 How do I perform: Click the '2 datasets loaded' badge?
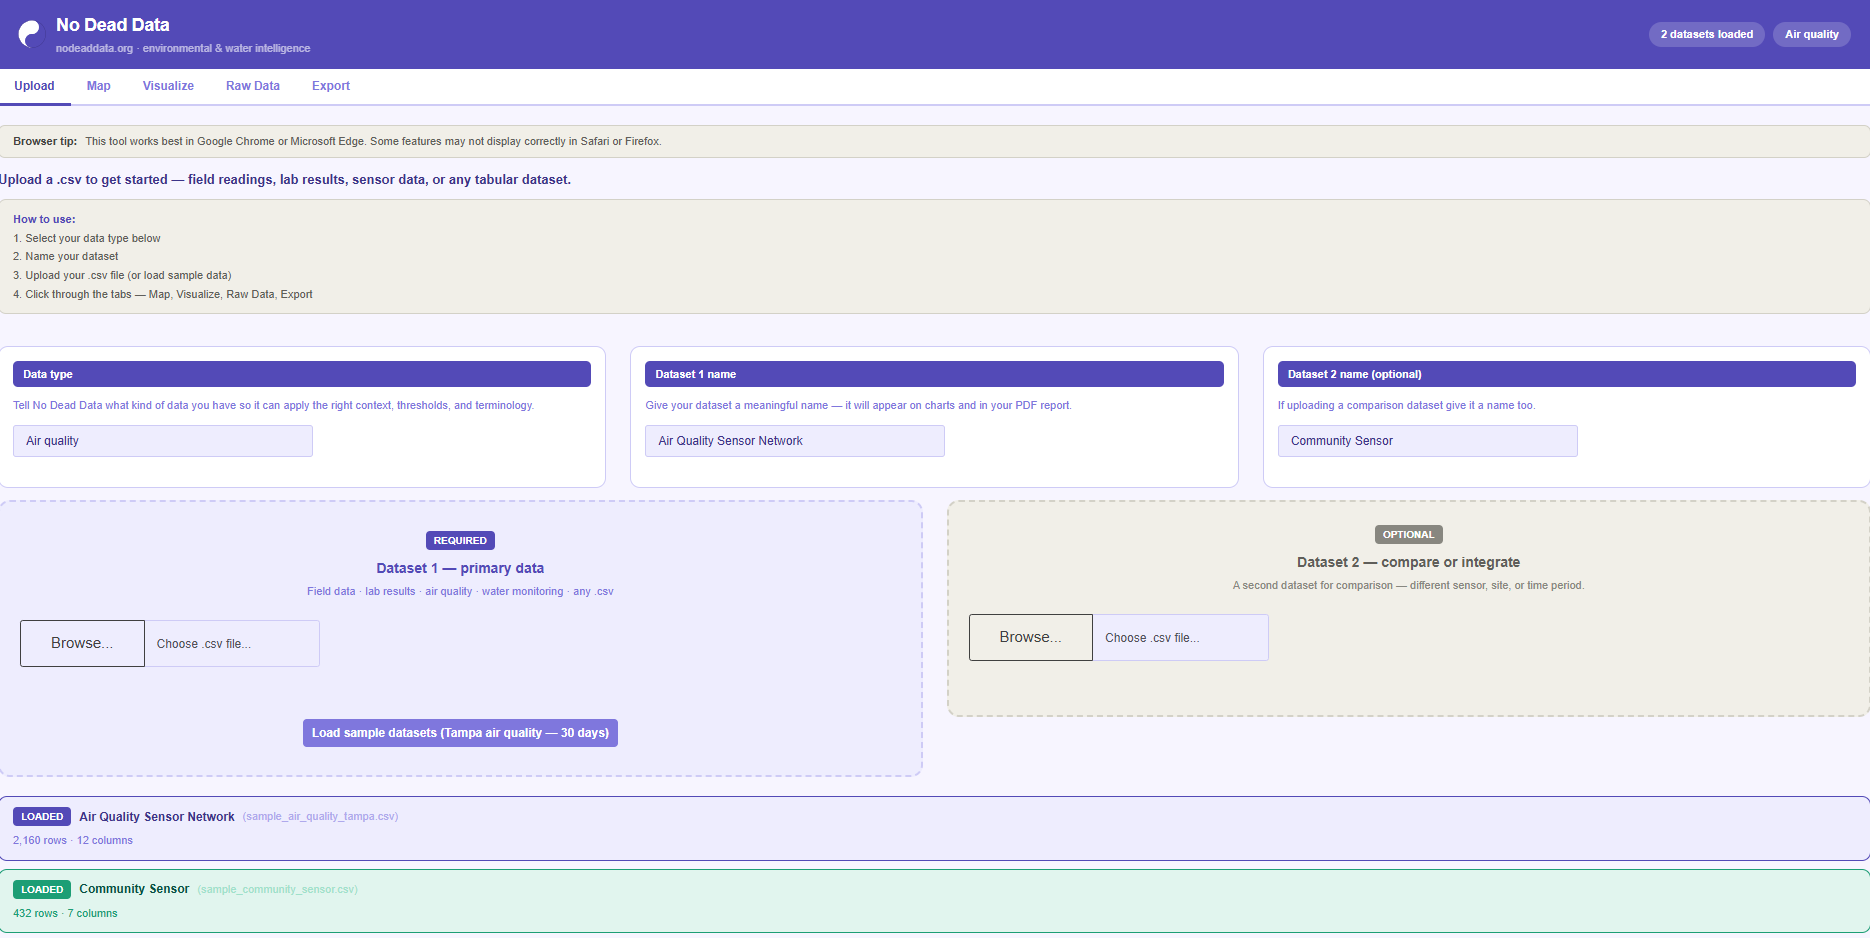point(1706,34)
